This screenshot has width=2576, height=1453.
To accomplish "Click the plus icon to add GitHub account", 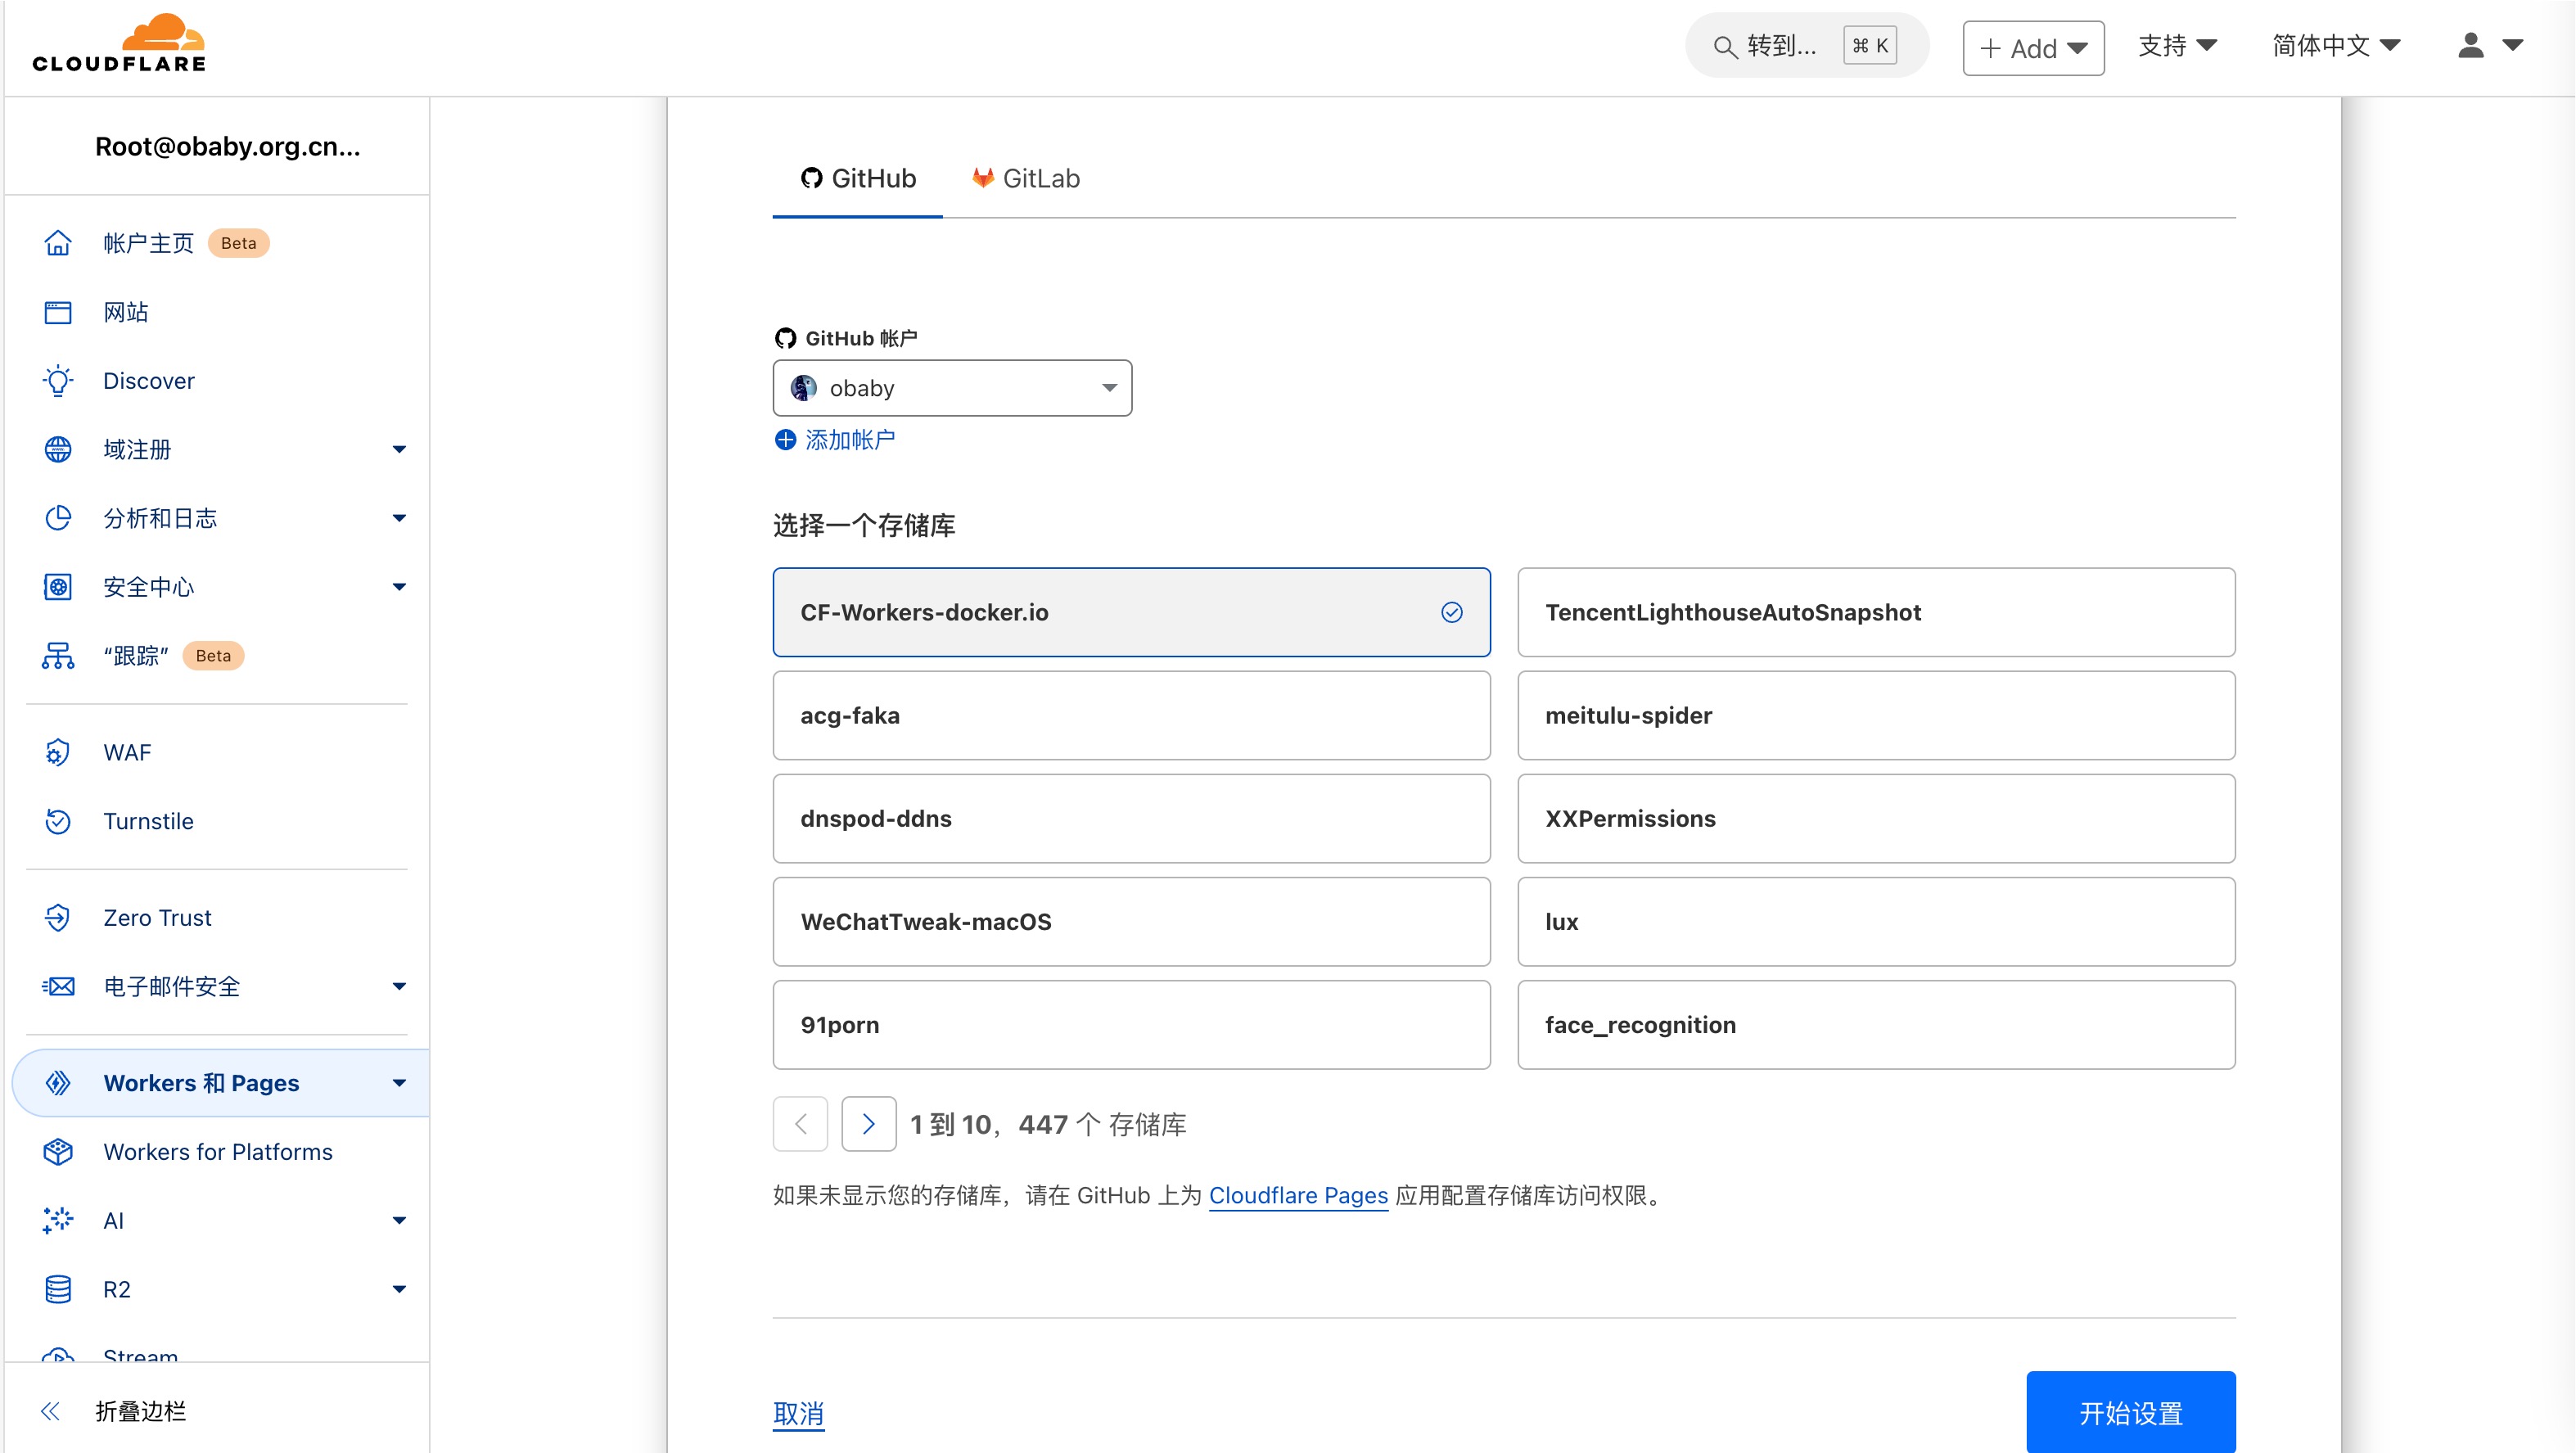I will pyautogui.click(x=786, y=440).
